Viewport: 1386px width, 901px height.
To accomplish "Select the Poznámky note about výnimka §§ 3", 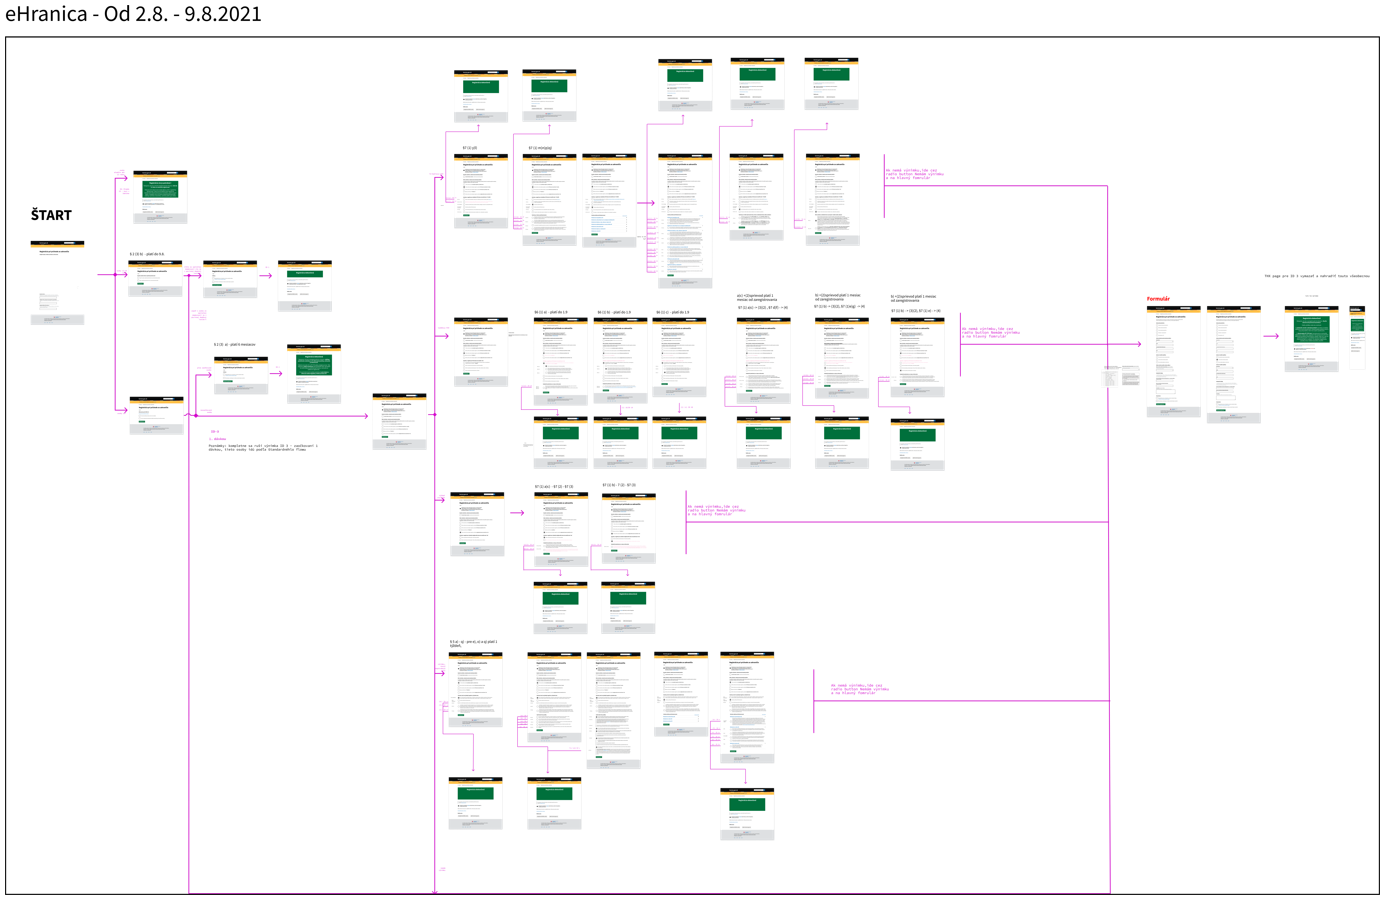I will [263, 448].
